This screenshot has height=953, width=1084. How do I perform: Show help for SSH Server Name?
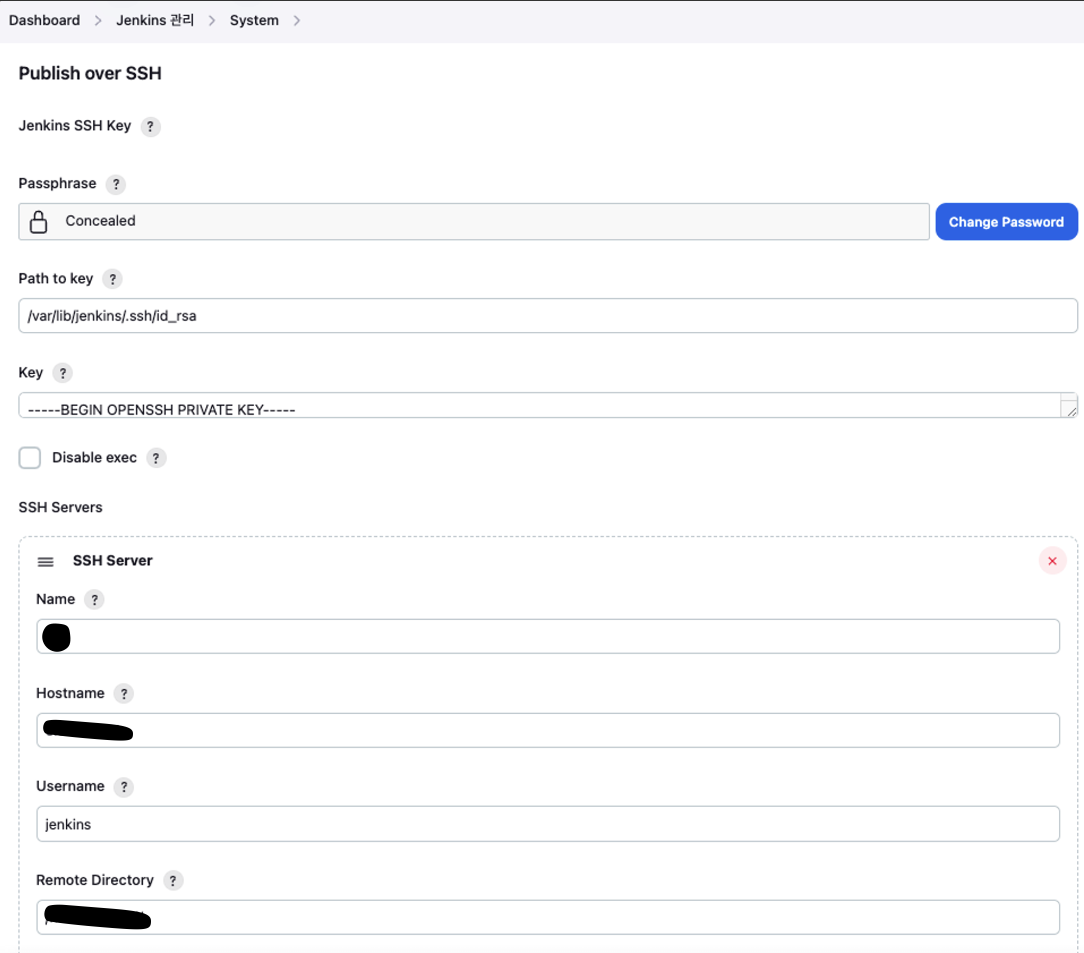point(94,600)
